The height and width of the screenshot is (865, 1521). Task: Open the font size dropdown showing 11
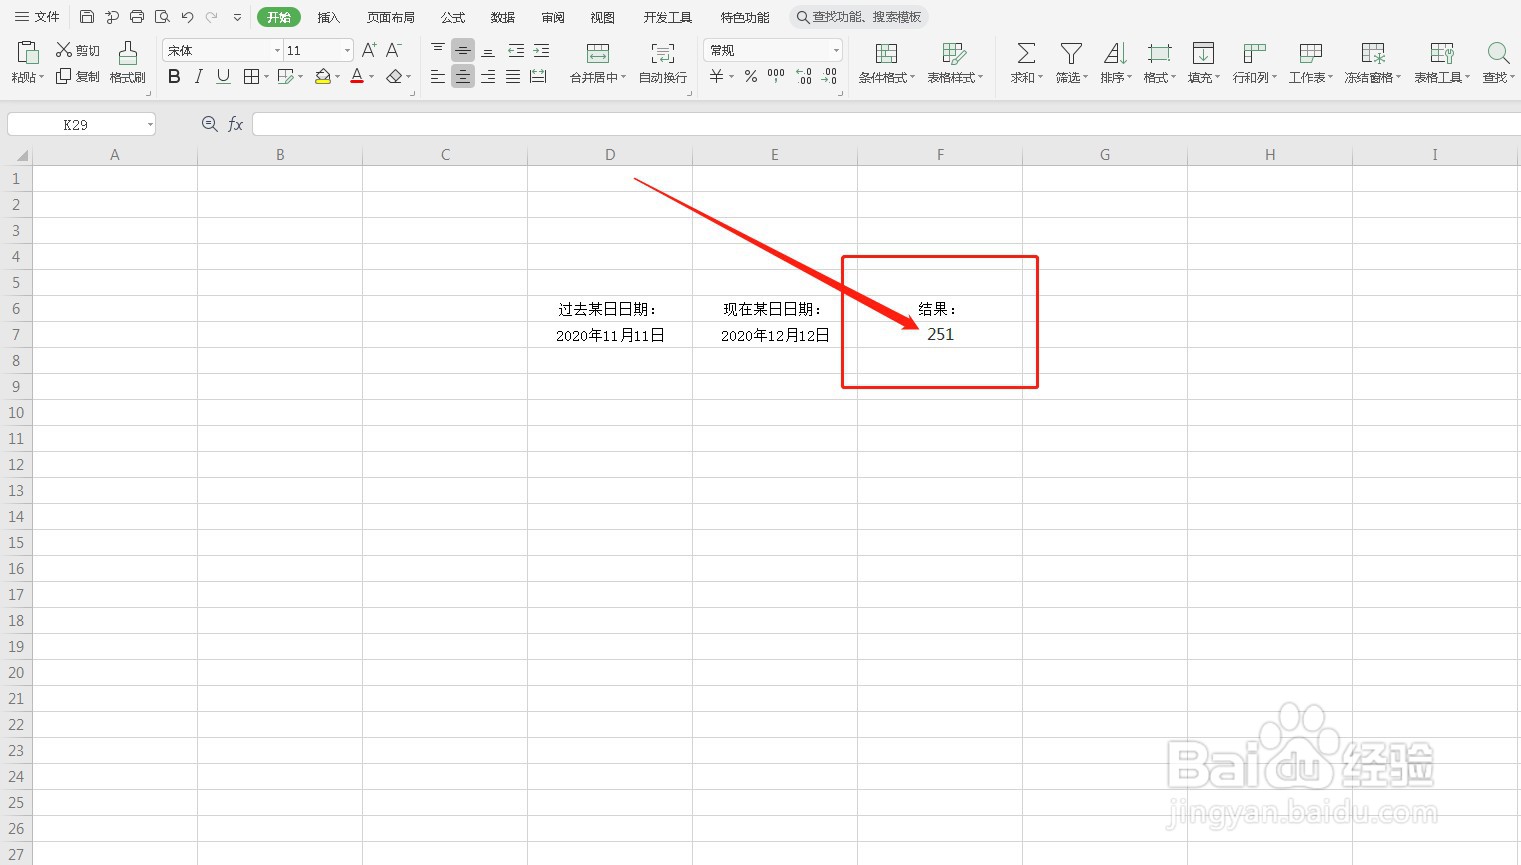click(347, 50)
